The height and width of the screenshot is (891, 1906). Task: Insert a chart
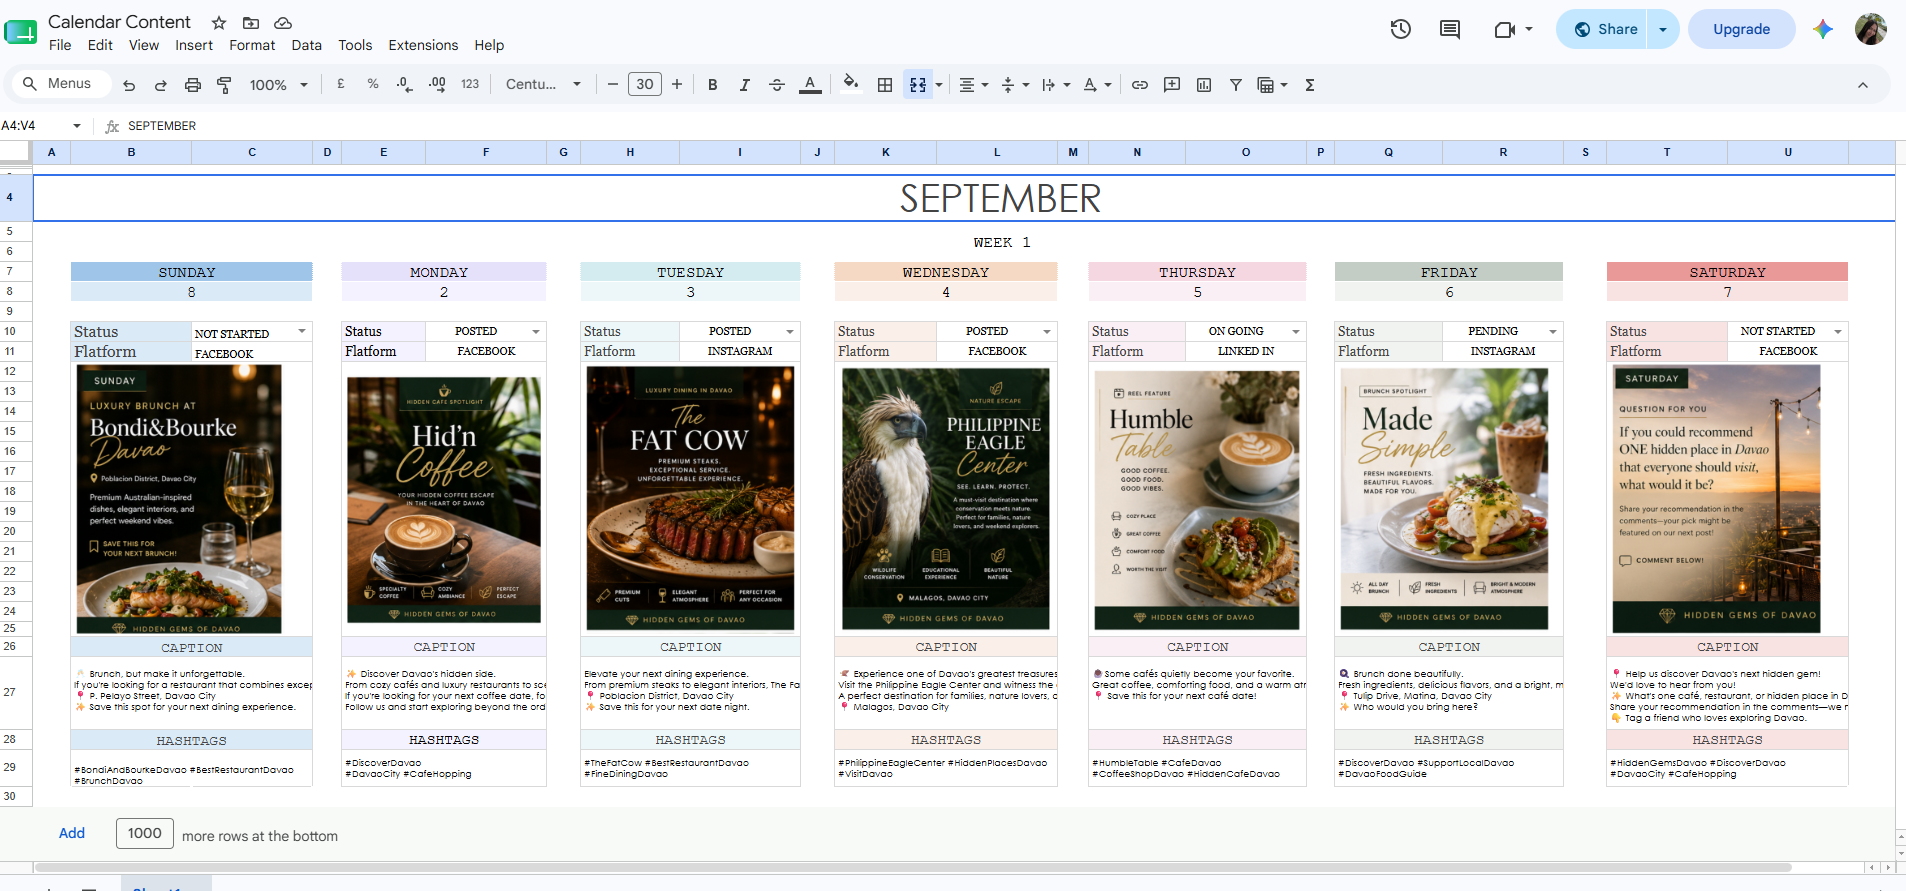pos(1204,85)
